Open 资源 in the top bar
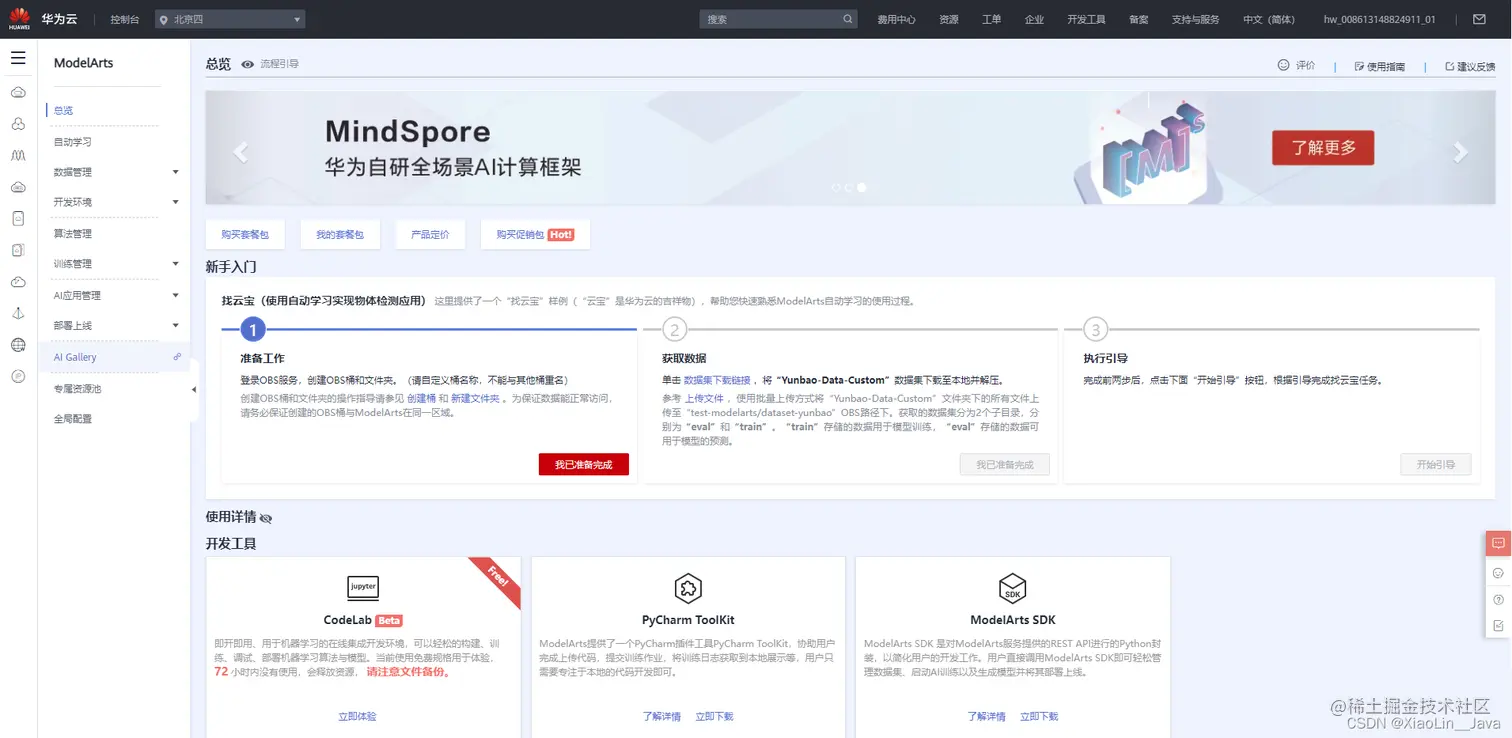1512x738 pixels. (x=948, y=19)
